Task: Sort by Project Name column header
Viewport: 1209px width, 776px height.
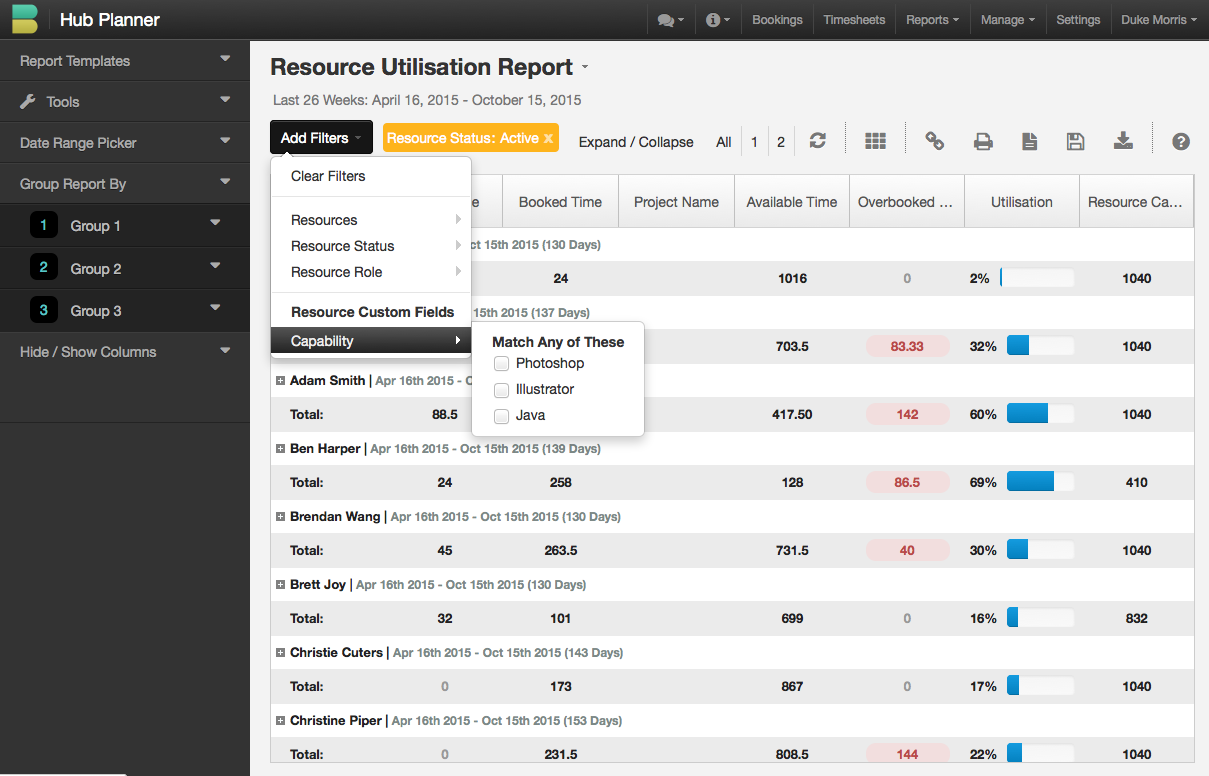Action: tap(676, 202)
